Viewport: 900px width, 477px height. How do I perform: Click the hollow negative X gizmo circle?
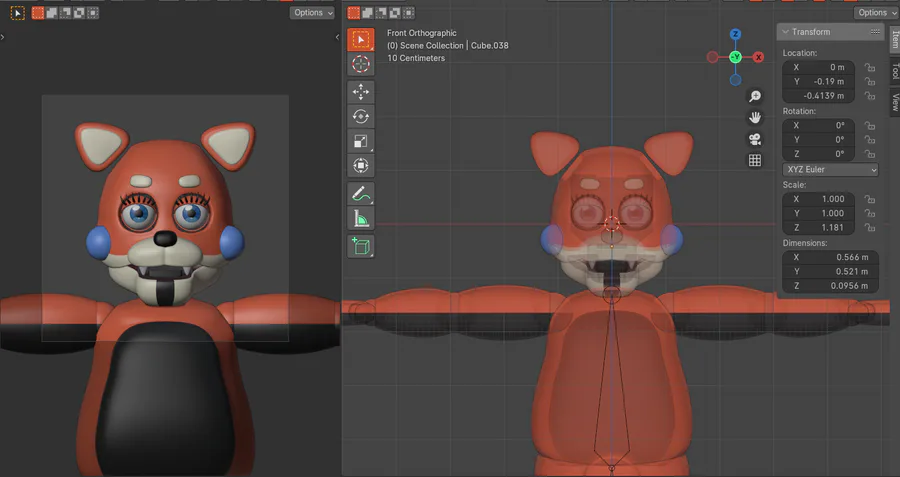pos(712,57)
